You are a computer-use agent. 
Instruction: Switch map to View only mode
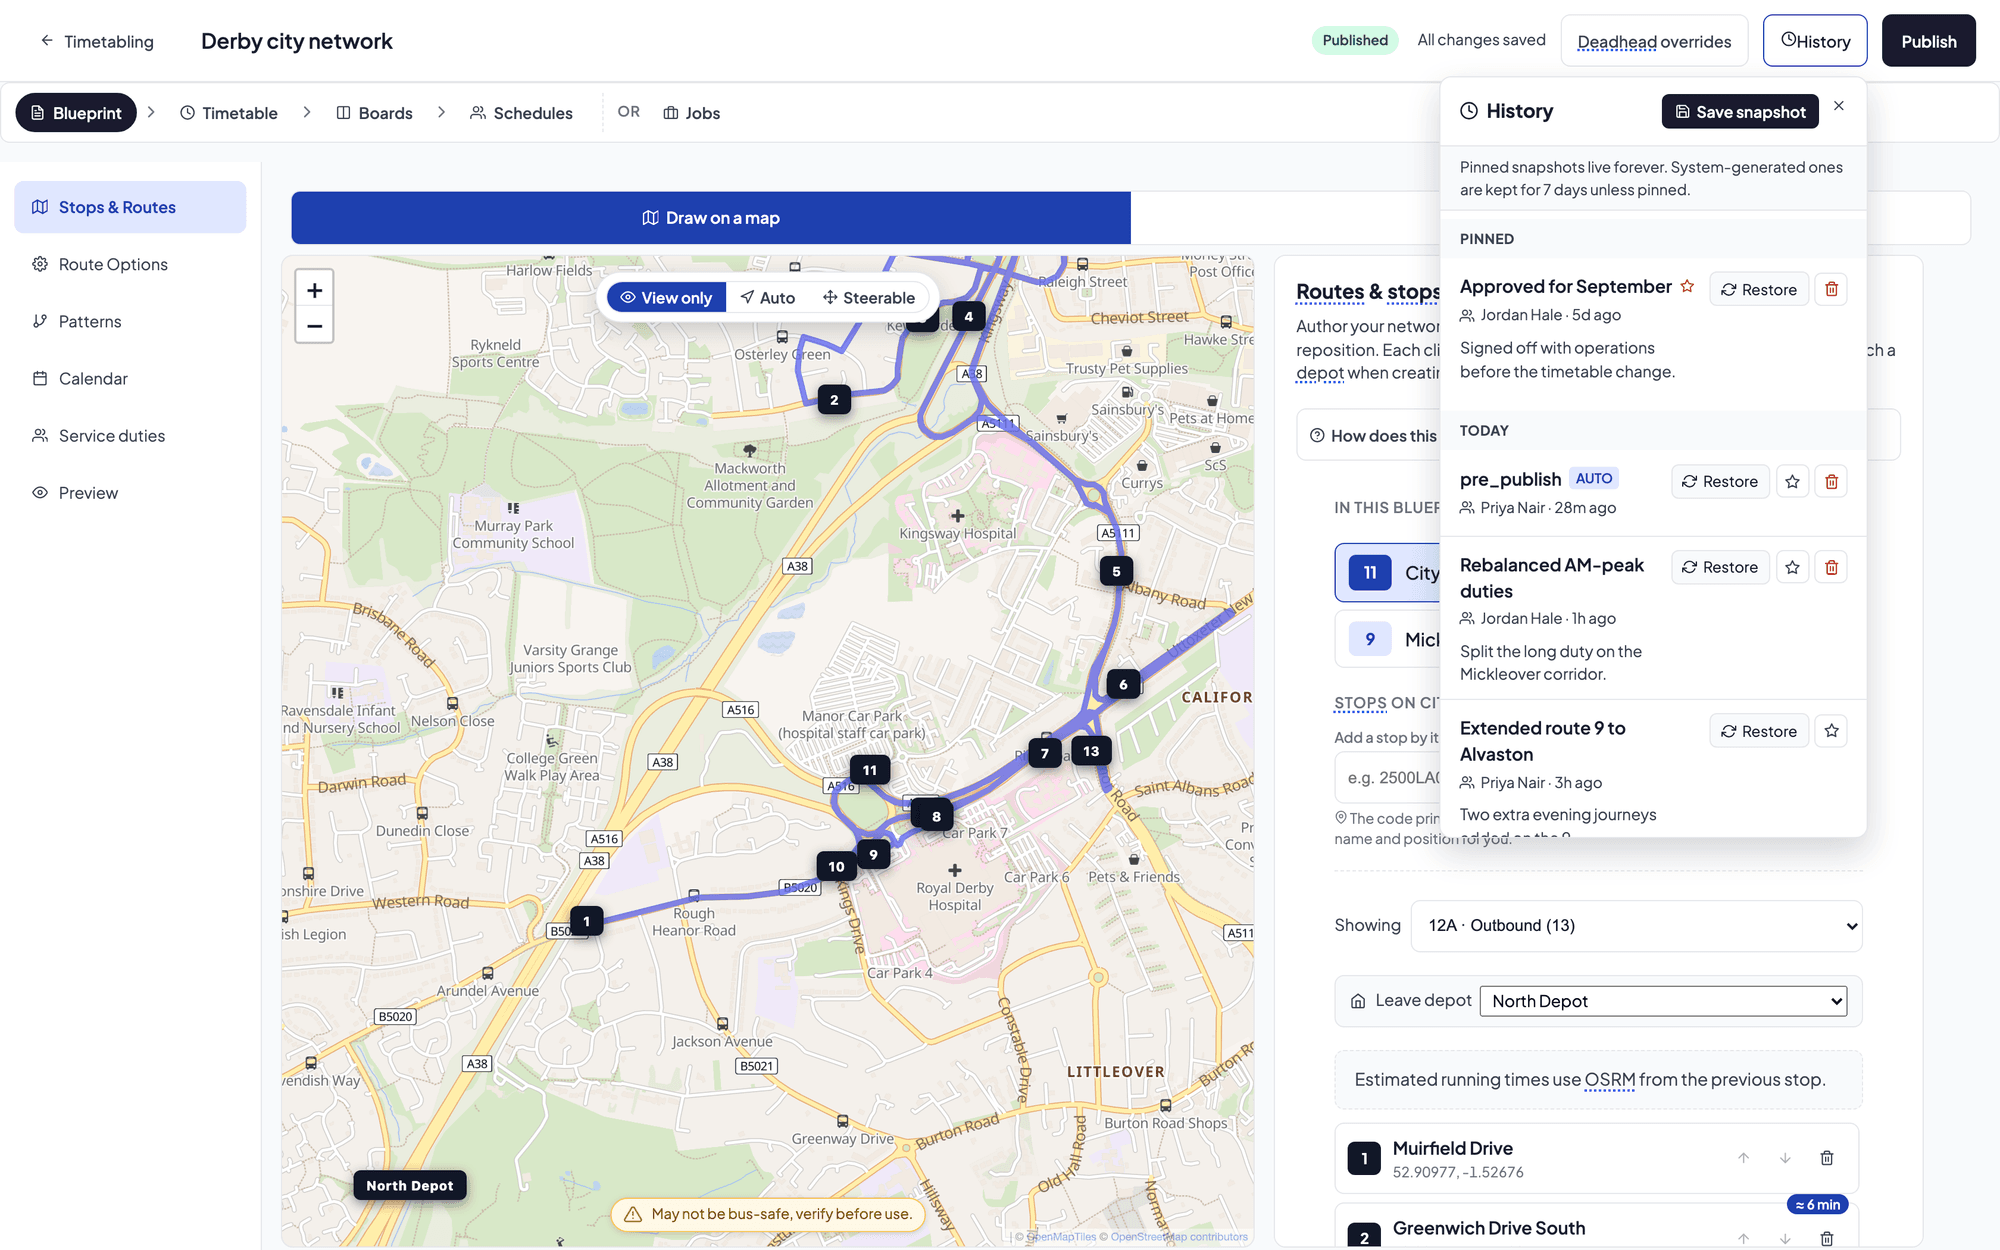point(666,297)
